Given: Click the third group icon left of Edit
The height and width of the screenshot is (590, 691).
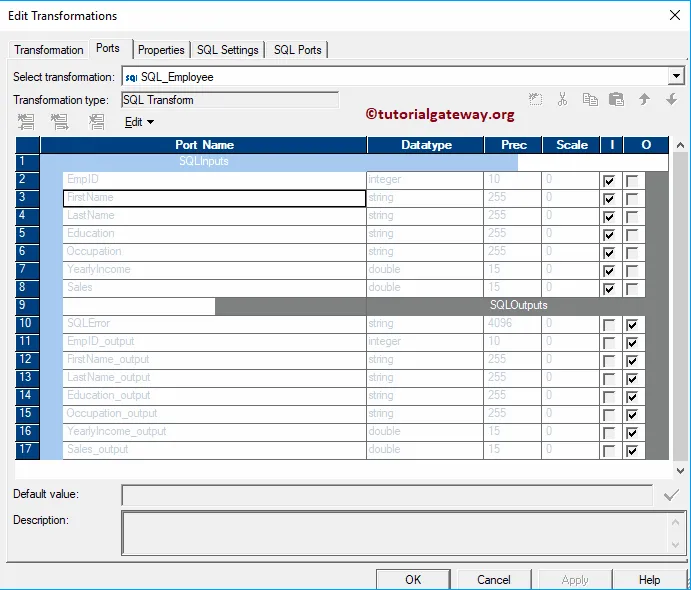Looking at the screenshot, I should (97, 122).
